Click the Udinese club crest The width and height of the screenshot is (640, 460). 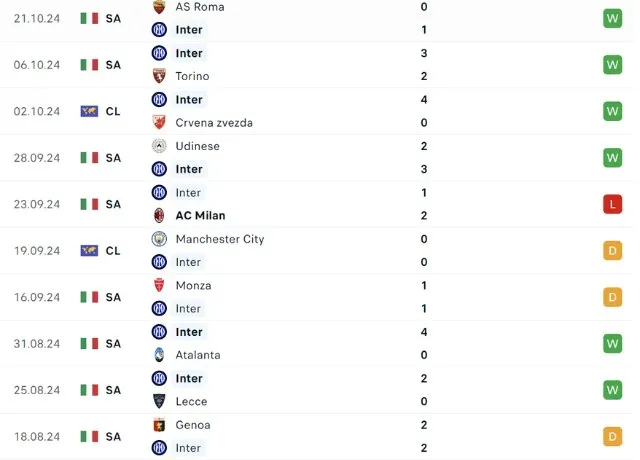(x=158, y=146)
